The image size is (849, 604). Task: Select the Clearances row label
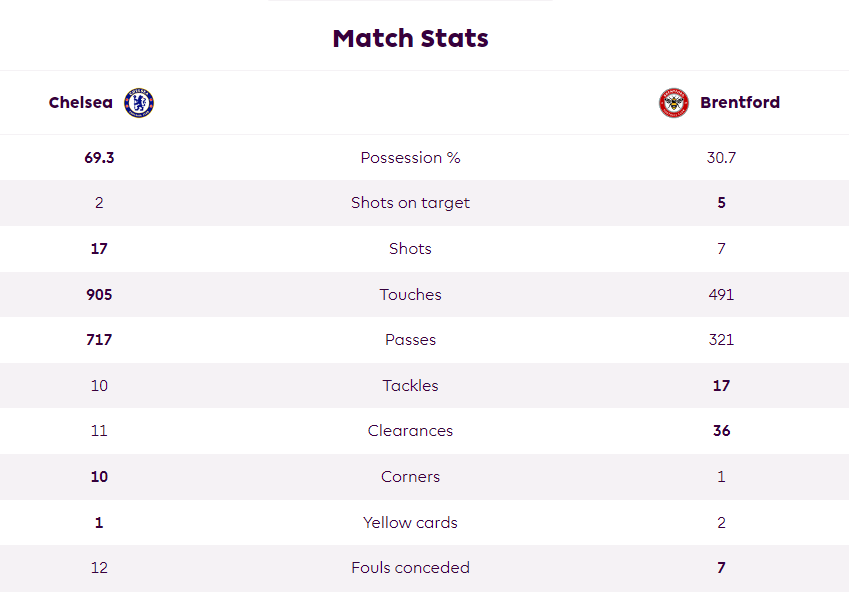(x=410, y=430)
